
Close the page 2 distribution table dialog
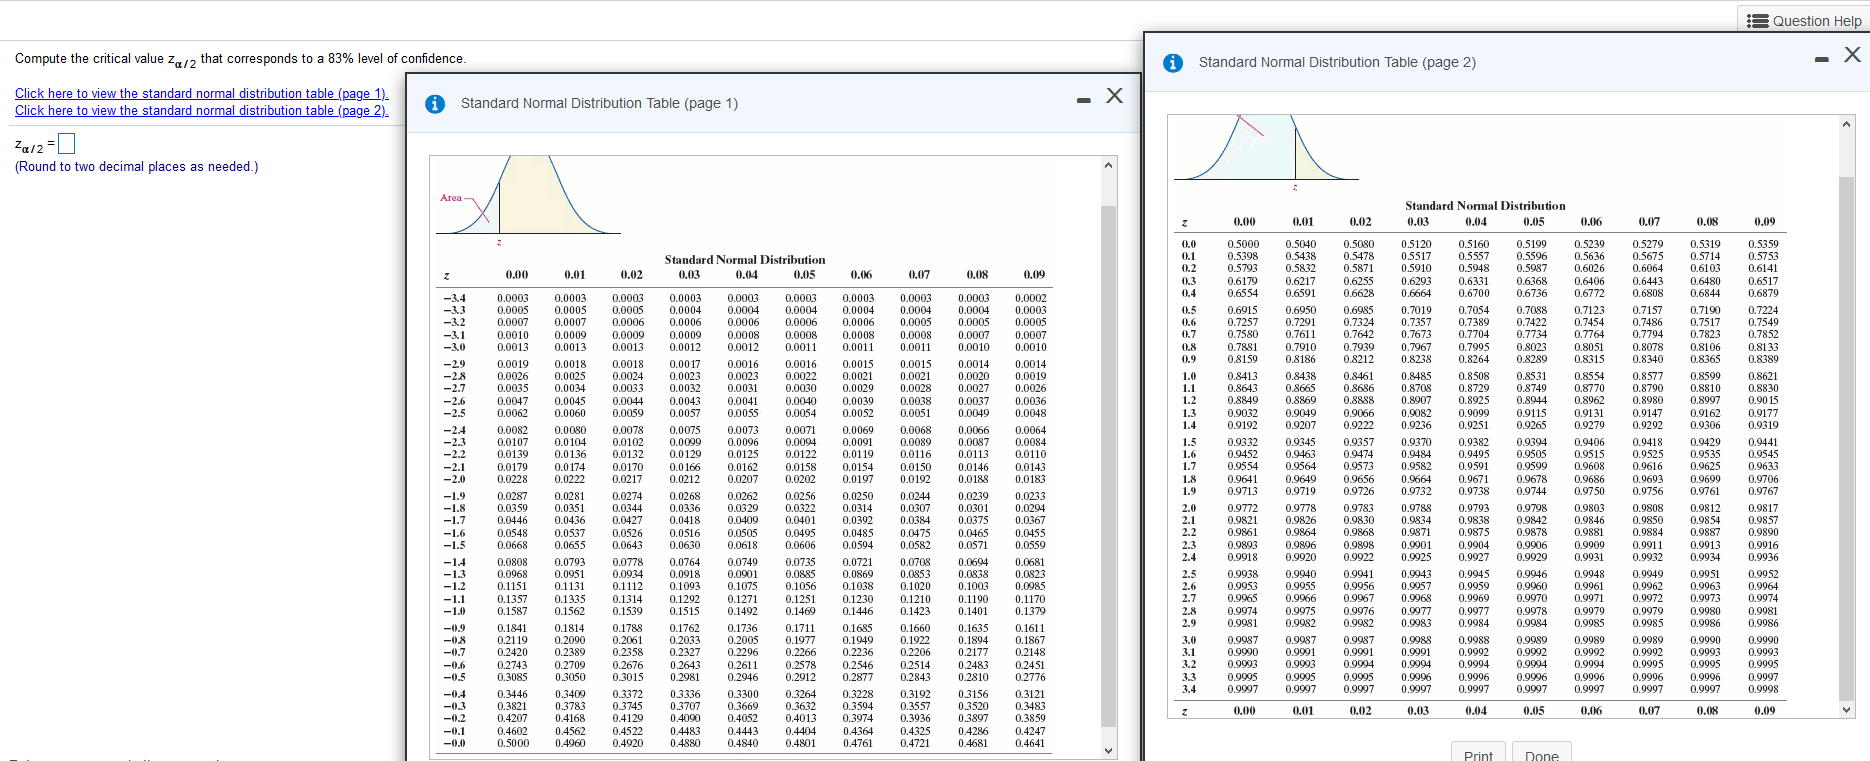click(1852, 55)
